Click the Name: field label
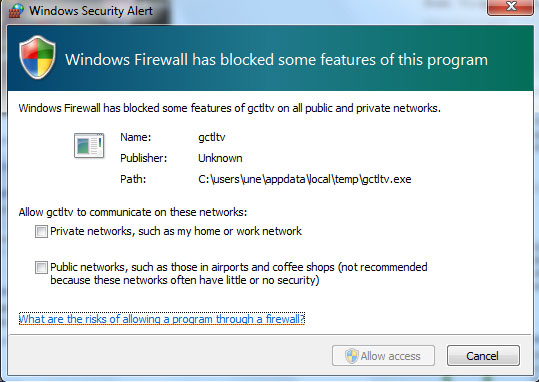 click(x=135, y=138)
